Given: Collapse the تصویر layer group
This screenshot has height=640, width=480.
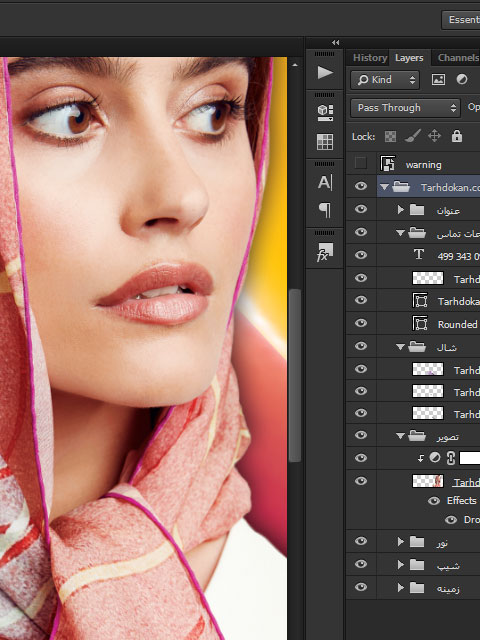Looking at the screenshot, I should coord(400,436).
